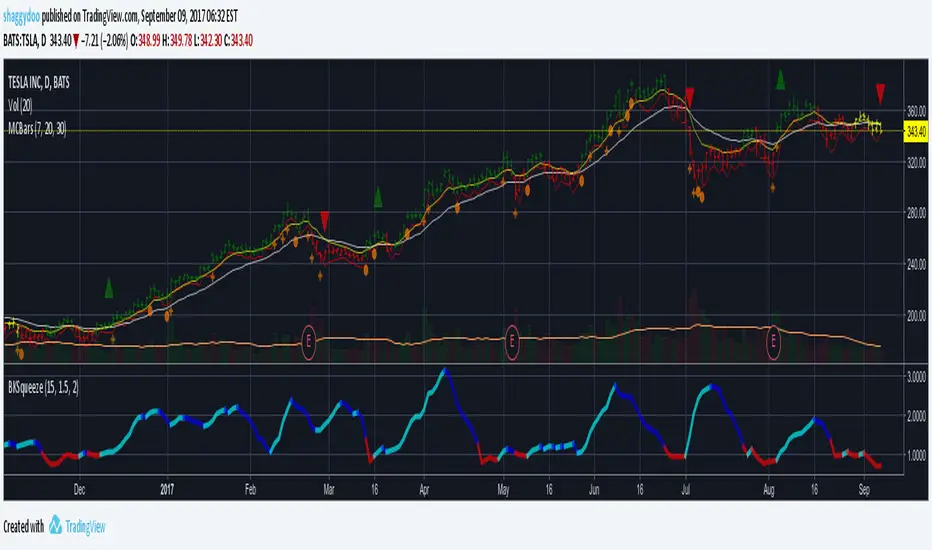
Task: Follow the TradingView text link beside the logo
Action: (85, 527)
